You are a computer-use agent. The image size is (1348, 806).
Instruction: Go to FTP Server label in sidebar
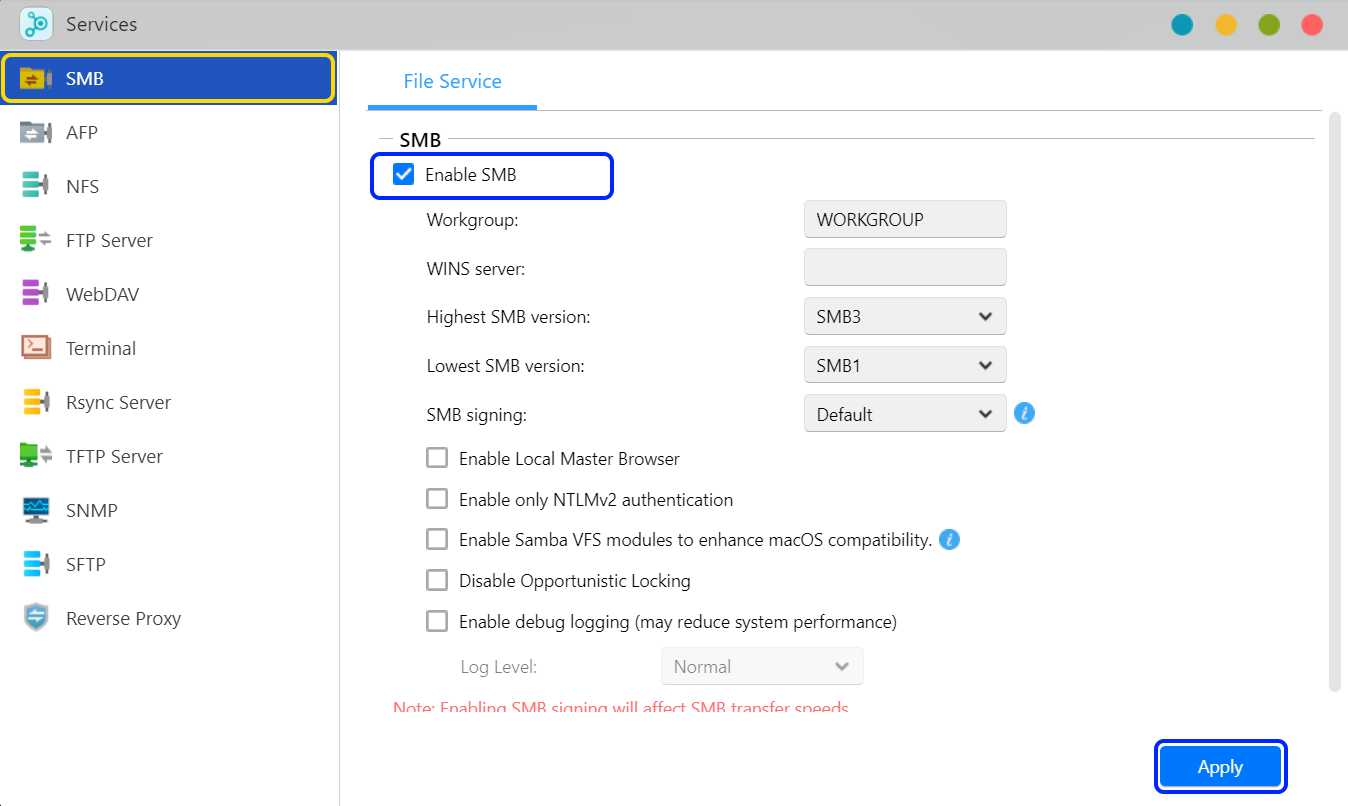110,241
